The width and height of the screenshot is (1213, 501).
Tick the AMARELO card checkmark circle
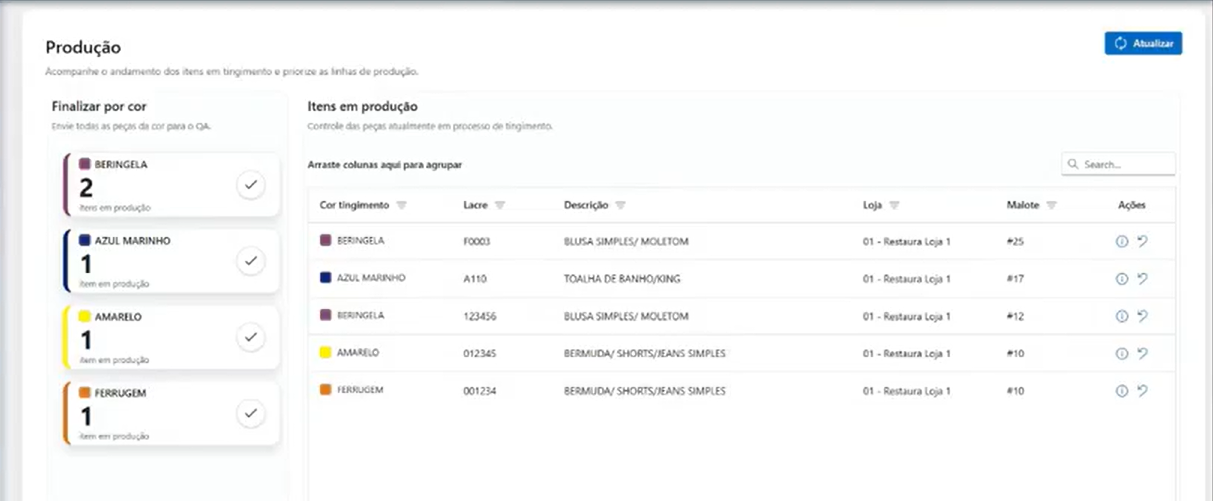click(x=250, y=337)
